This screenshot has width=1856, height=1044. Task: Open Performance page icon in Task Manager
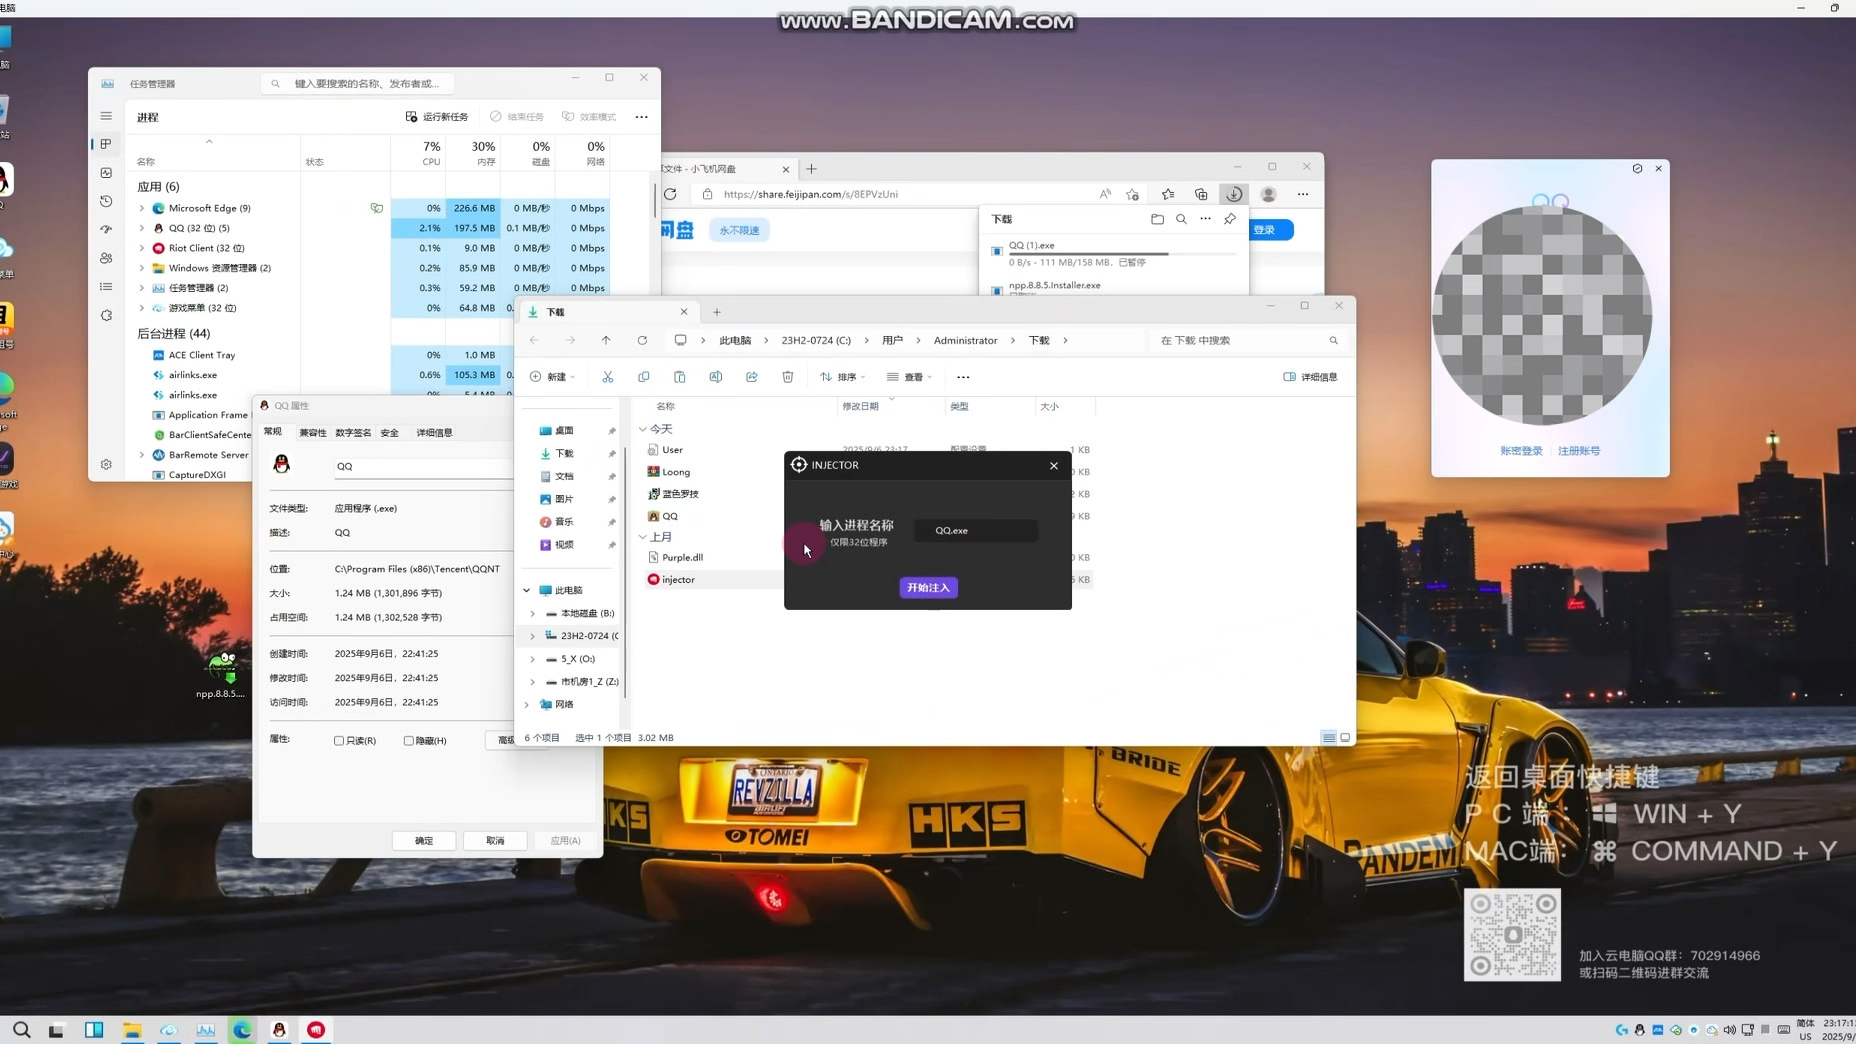point(106,173)
